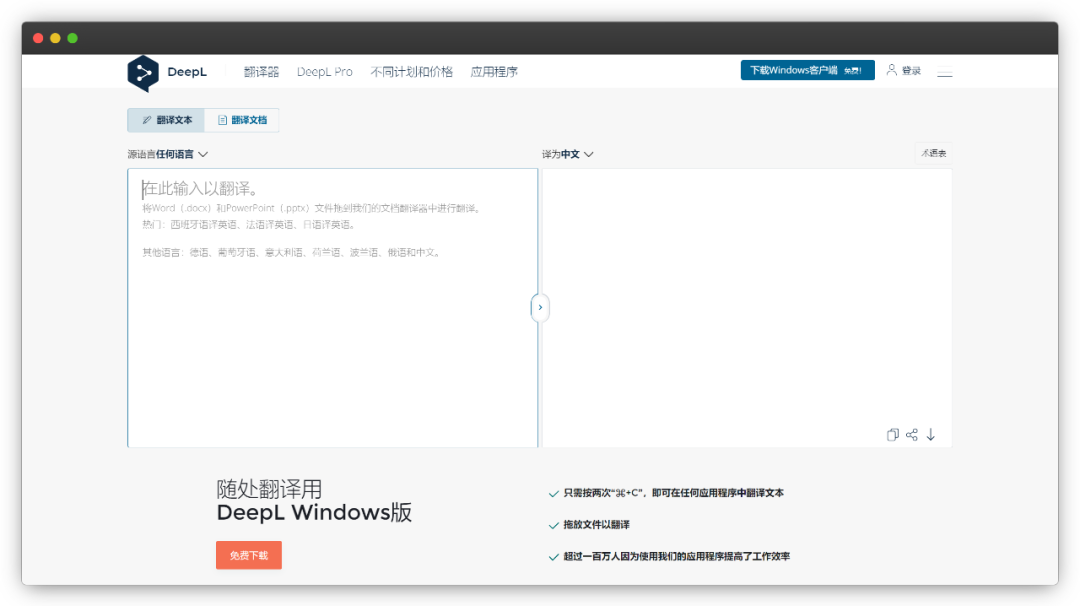Click the yellow window minimize button

coord(55,38)
